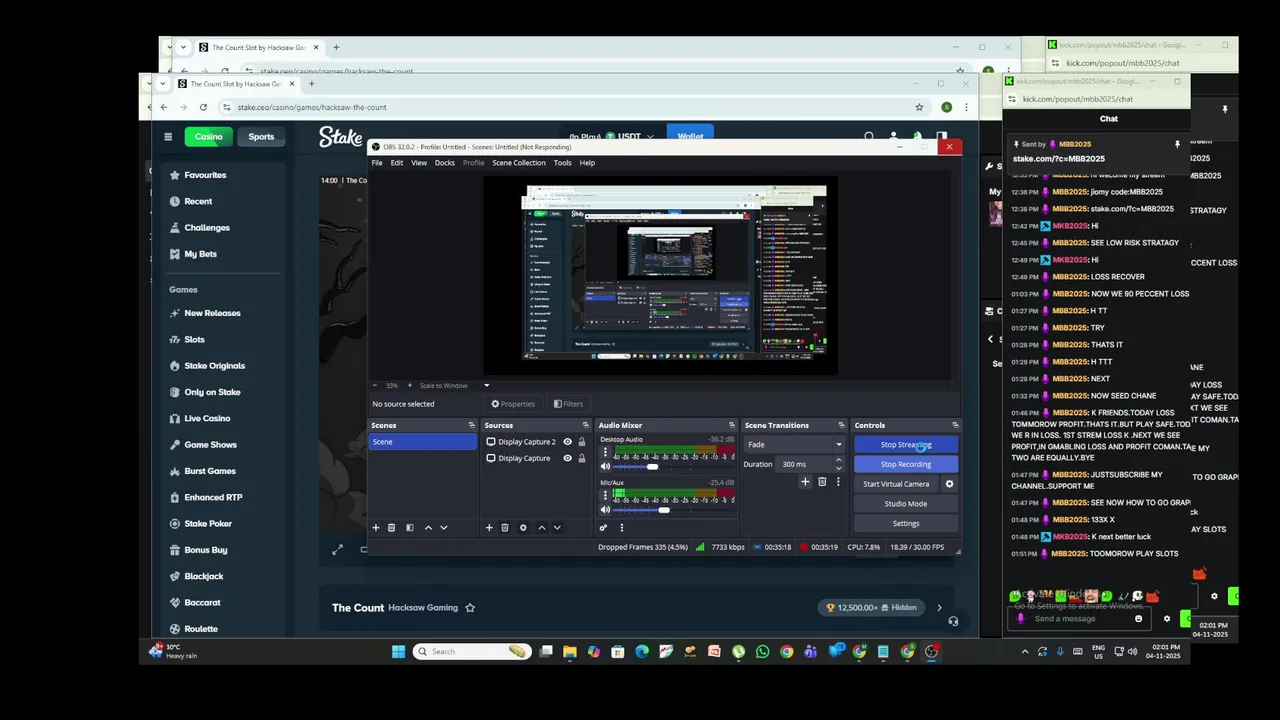Image resolution: width=1280 pixels, height=720 pixels.
Task: Click the source Properties button
Action: pyautogui.click(x=513, y=404)
